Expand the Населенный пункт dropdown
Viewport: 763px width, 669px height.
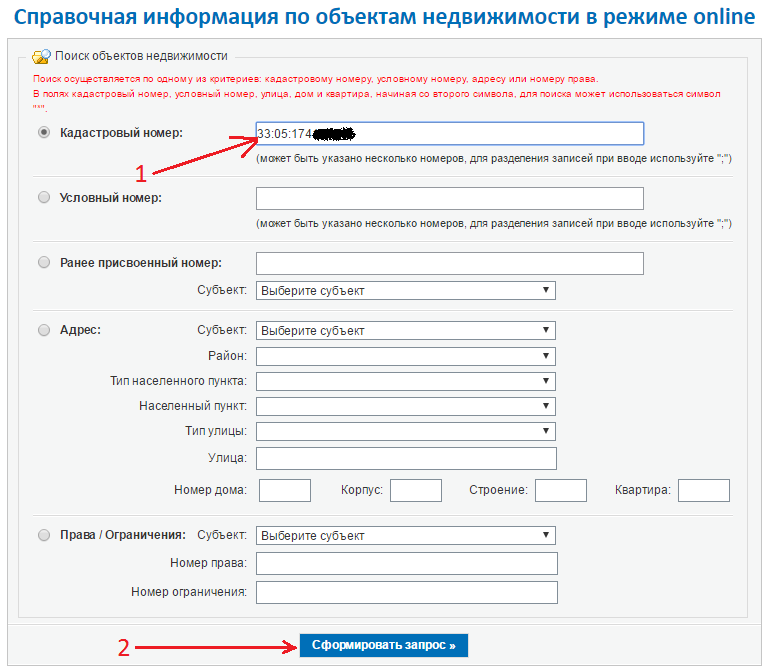point(405,406)
